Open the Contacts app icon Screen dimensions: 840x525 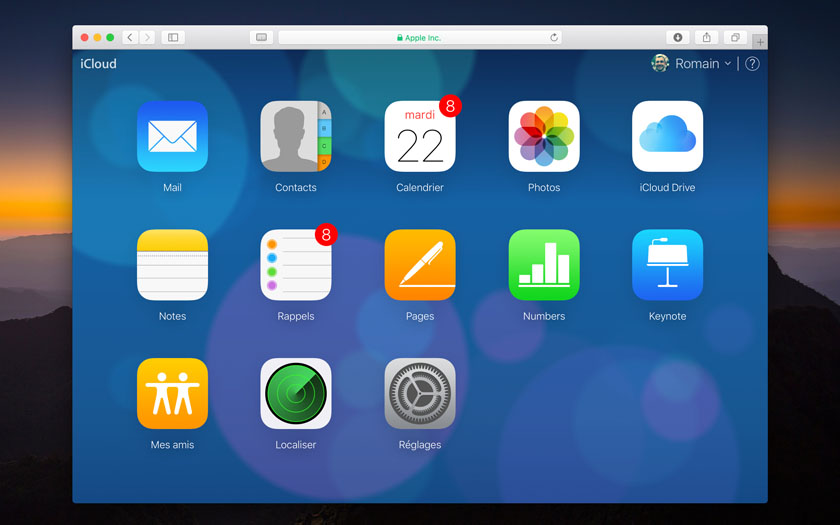point(296,136)
